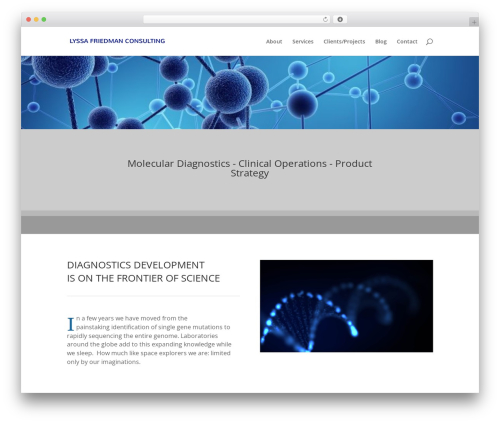The width and height of the screenshot is (500, 423).
Task: Click the green maximize window dot
Action: click(44, 20)
